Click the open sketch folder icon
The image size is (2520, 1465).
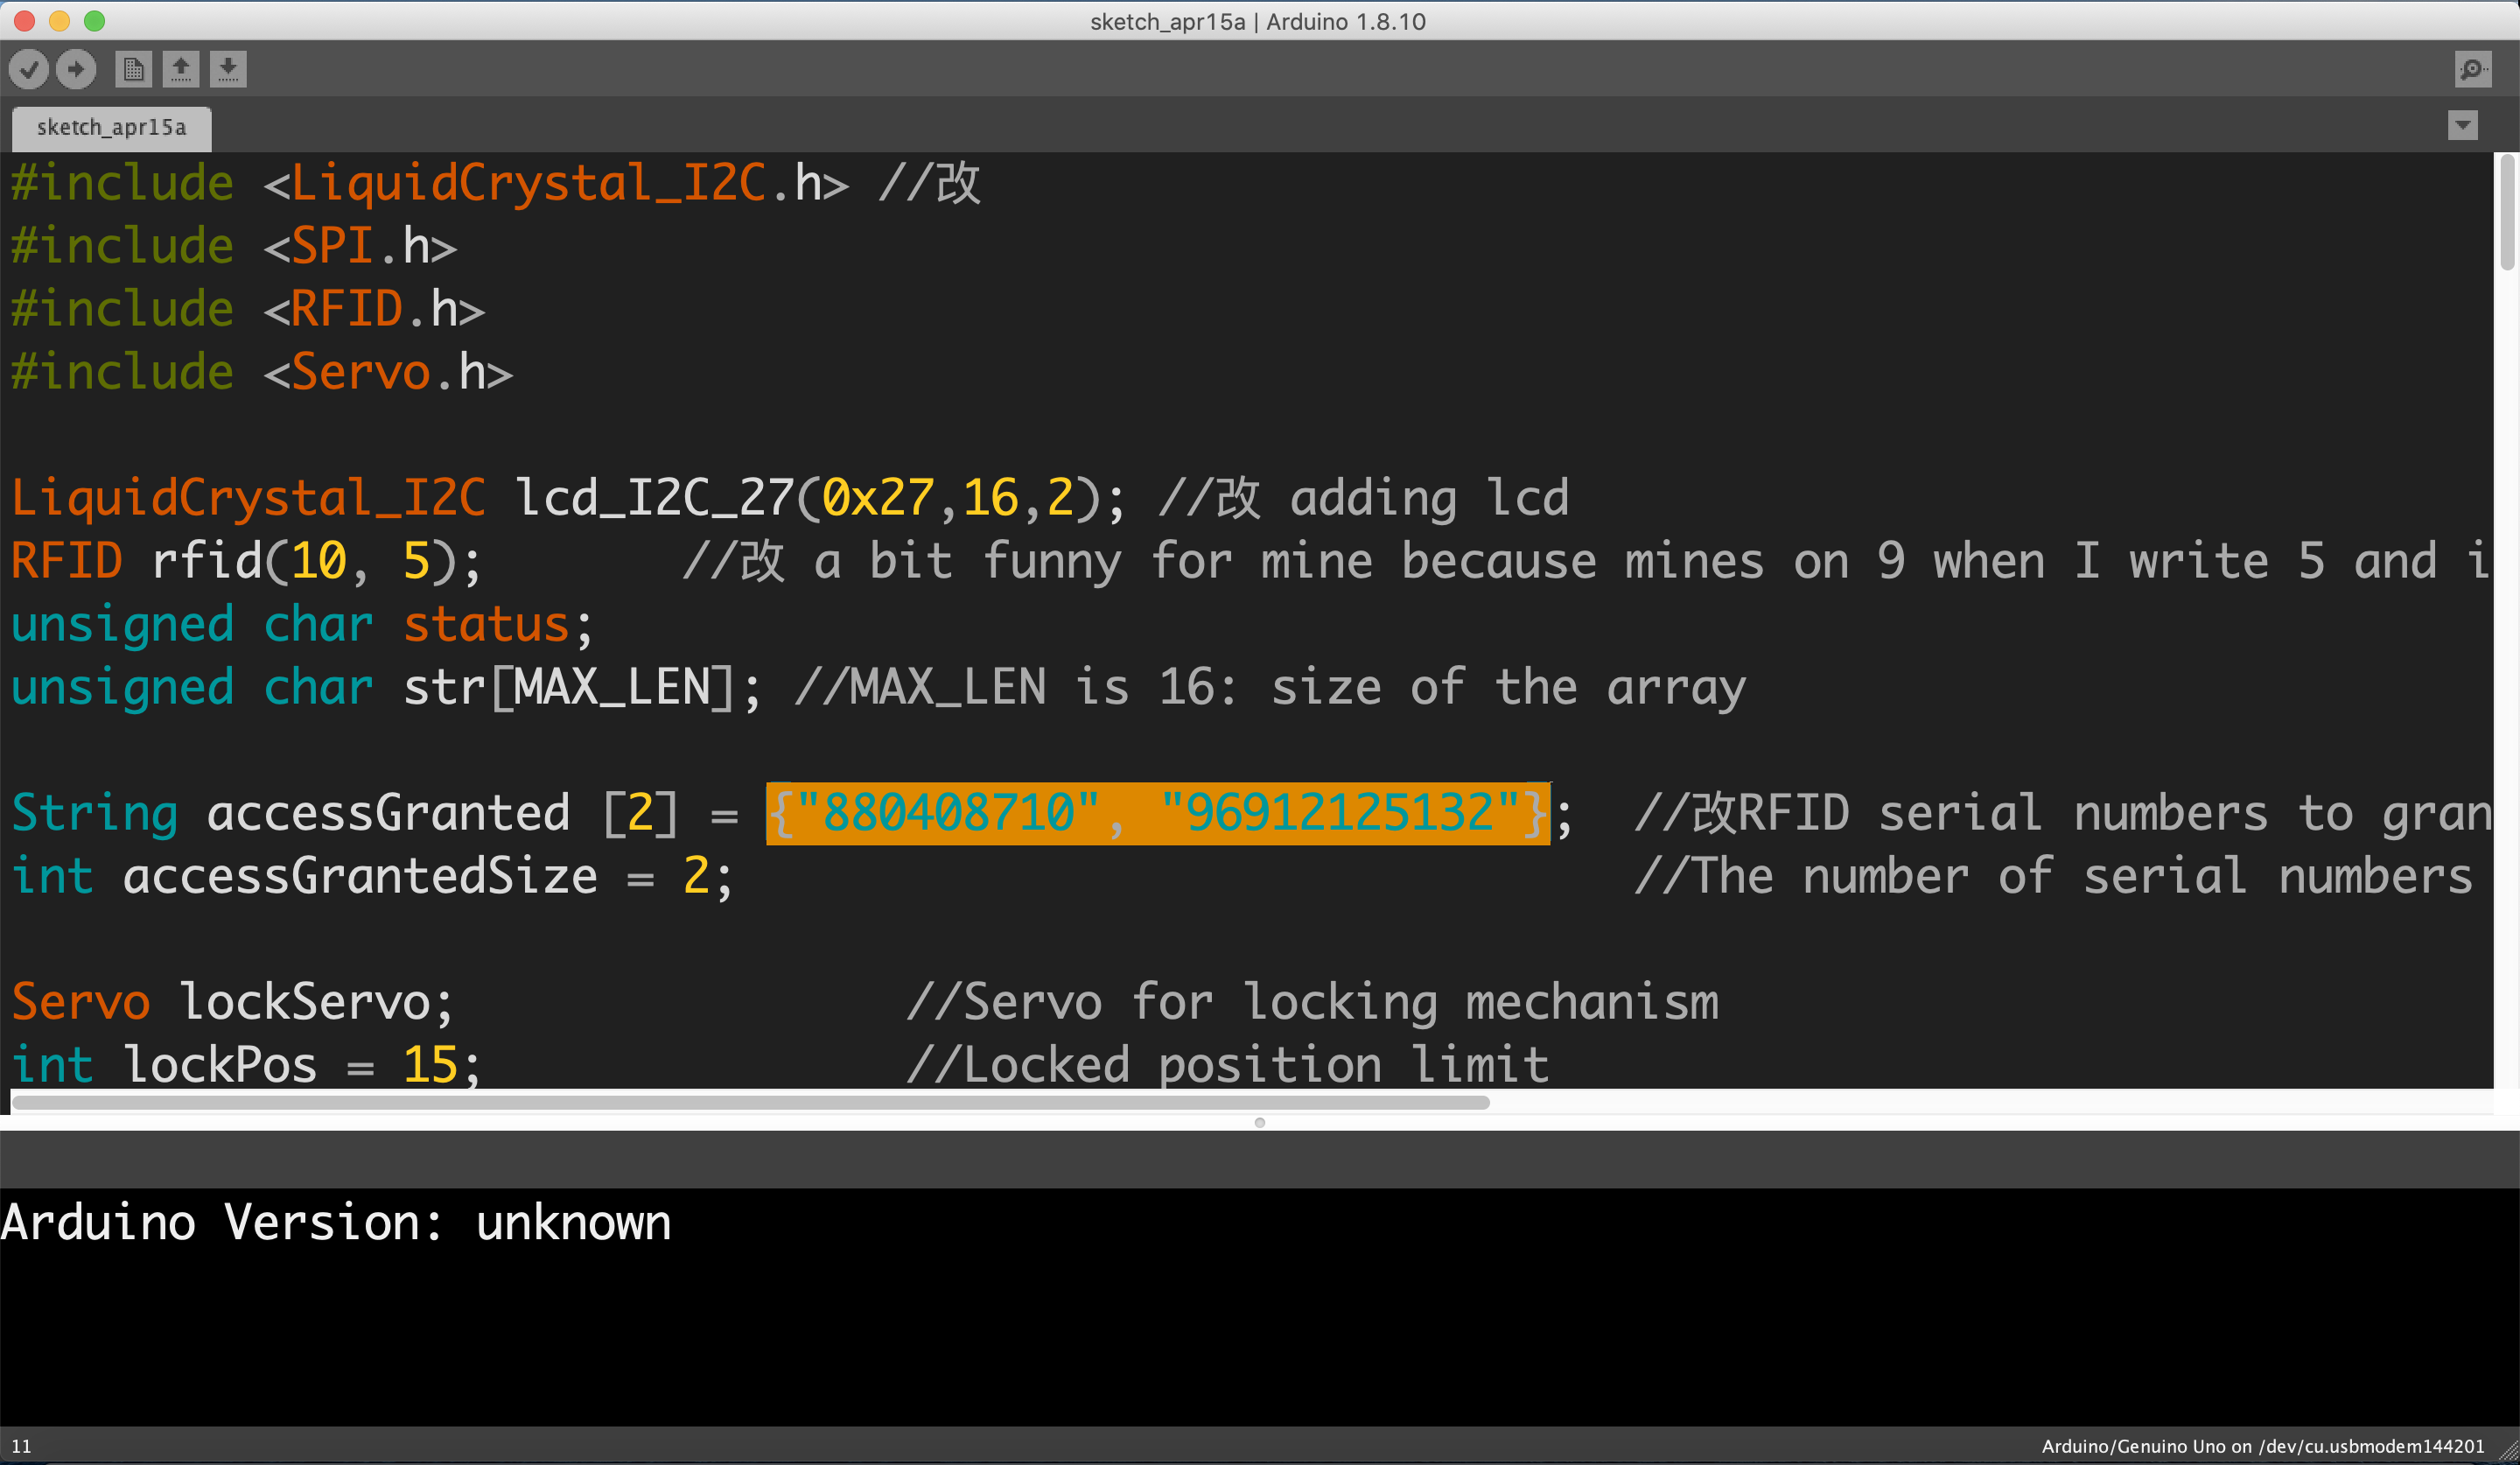coord(183,68)
